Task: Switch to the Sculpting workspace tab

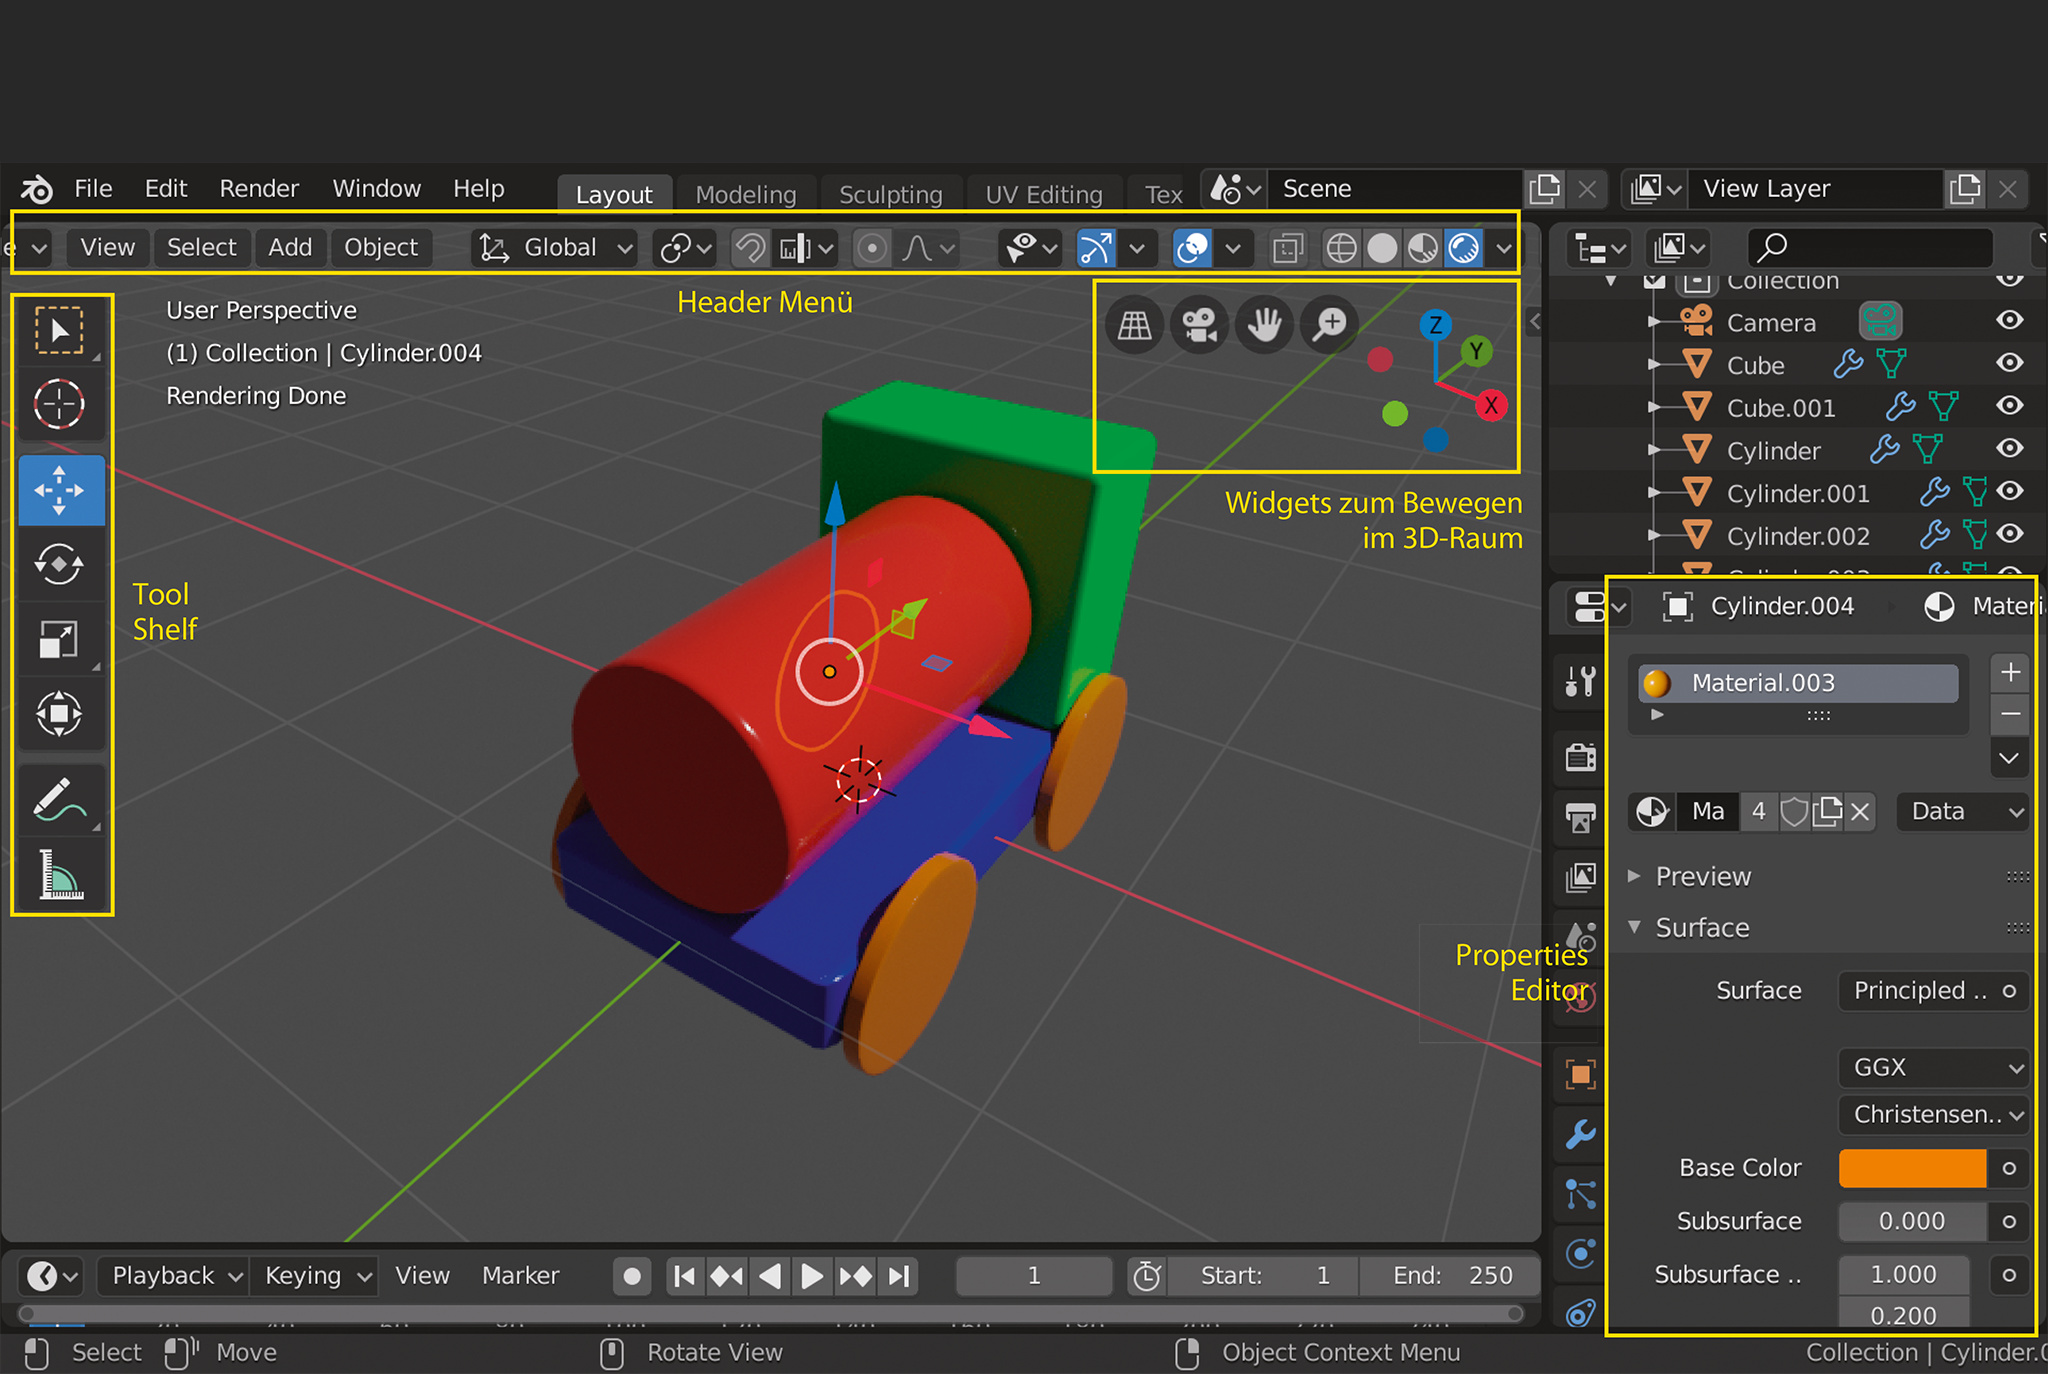Action: [x=890, y=194]
